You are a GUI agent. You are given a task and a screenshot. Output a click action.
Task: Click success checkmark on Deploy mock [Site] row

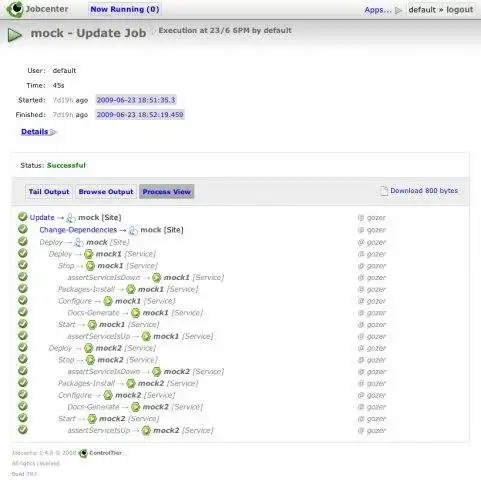click(23, 241)
